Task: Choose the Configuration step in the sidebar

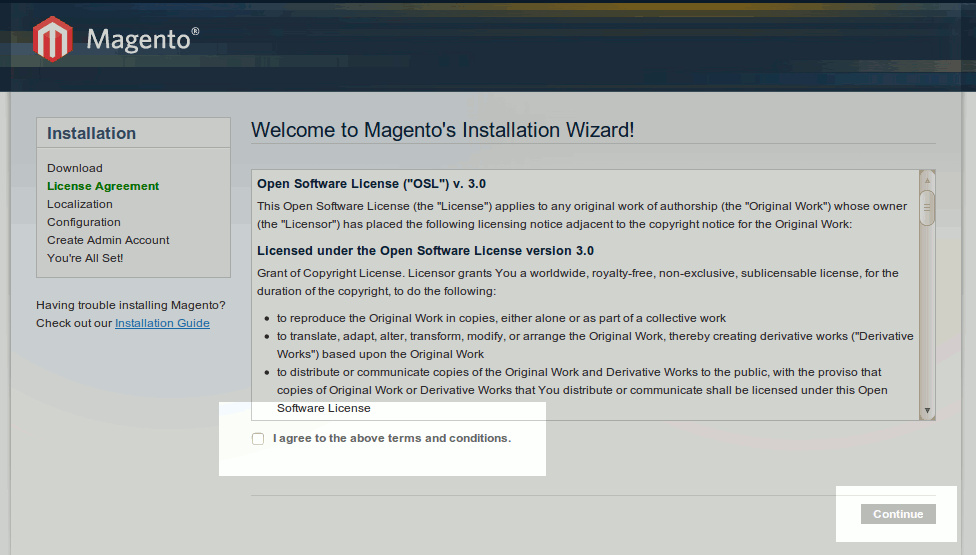Action: pos(84,222)
